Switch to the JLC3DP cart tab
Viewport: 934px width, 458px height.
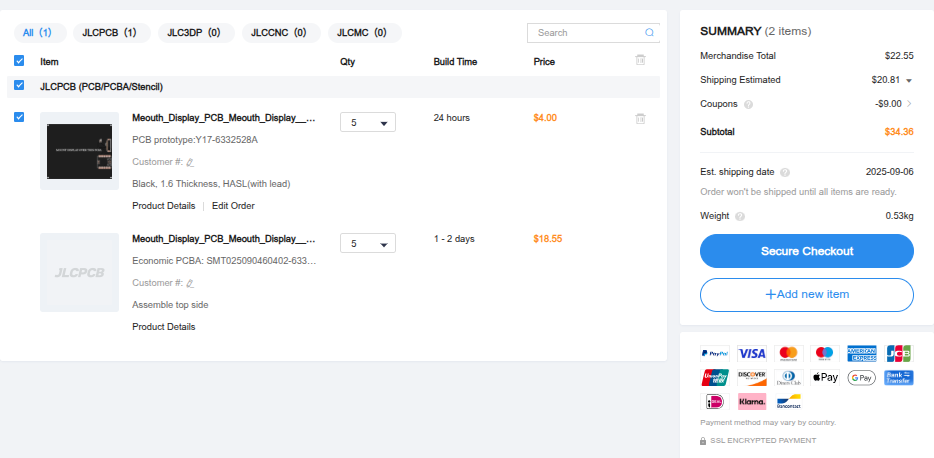pyautogui.click(x=196, y=33)
